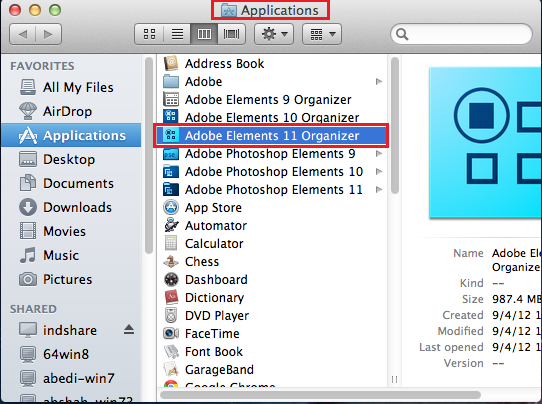
Task: Select the Calculator name text
Action: [214, 244]
